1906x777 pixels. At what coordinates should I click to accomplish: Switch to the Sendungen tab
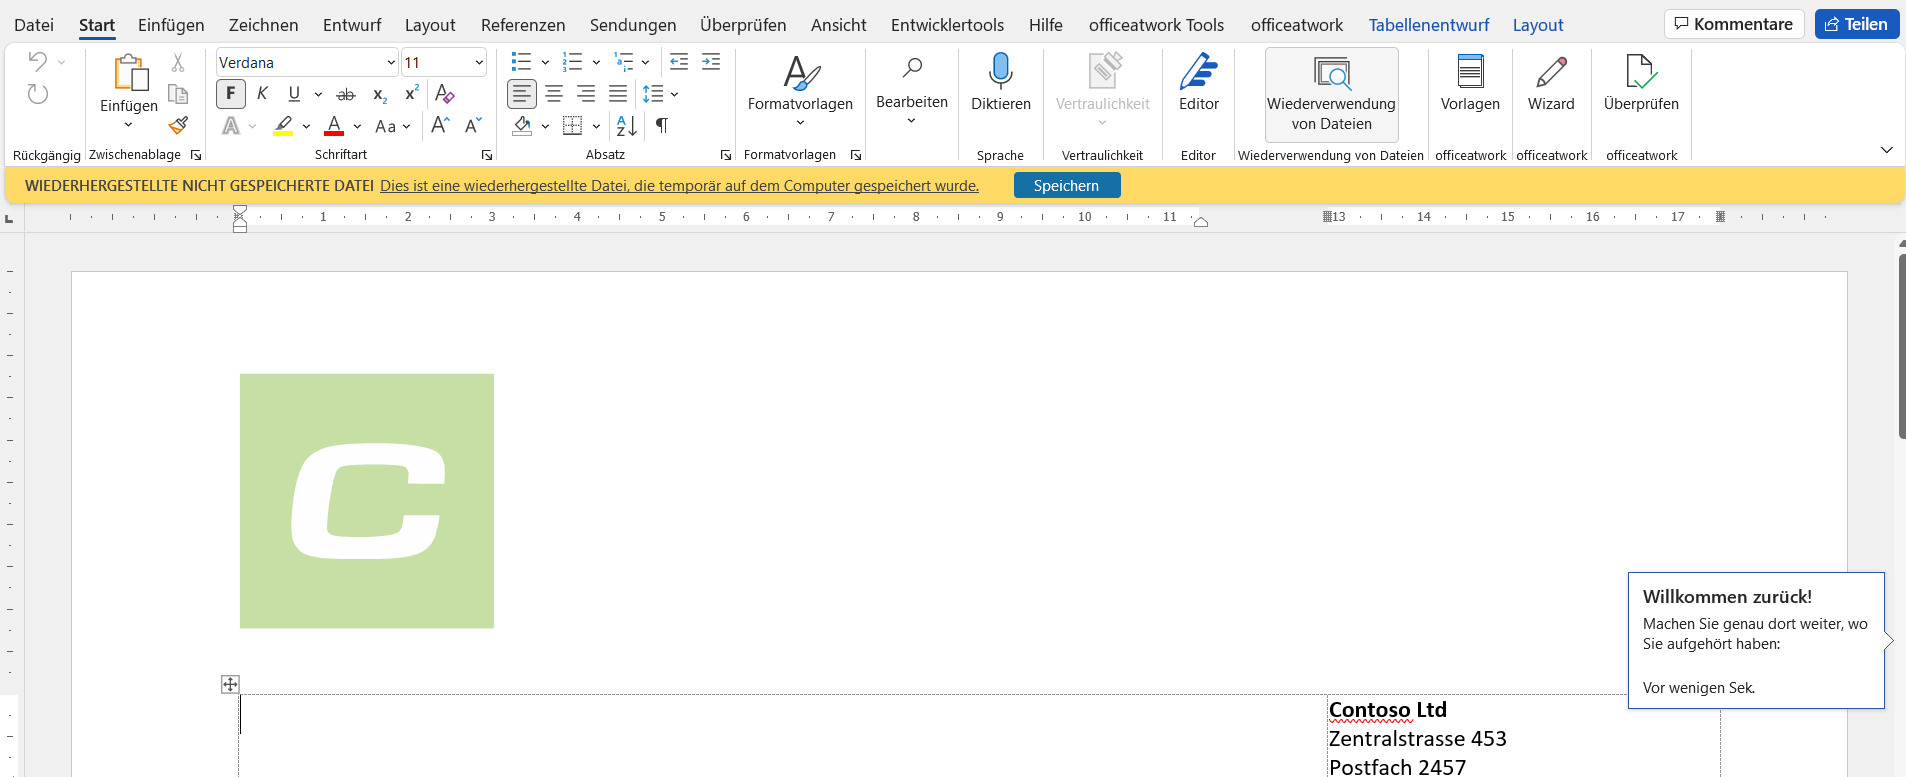(x=632, y=25)
